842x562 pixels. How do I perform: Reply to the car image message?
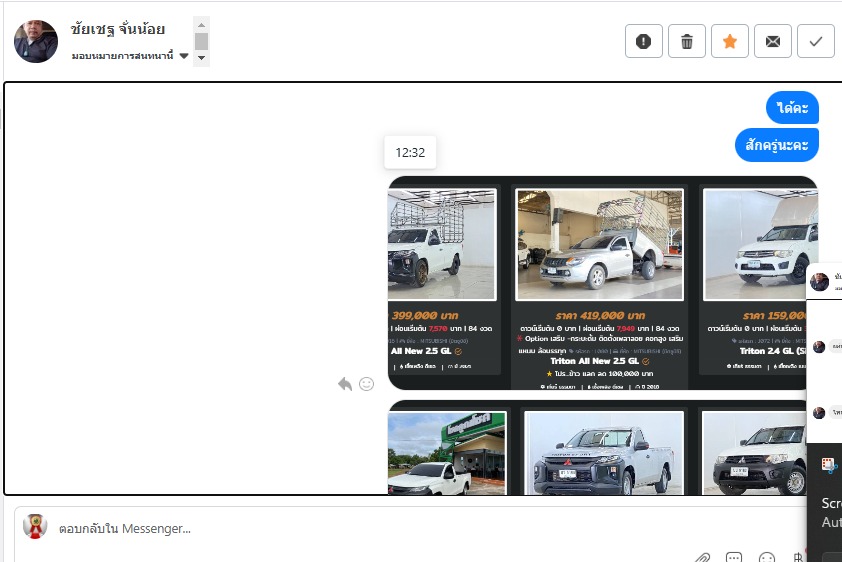click(345, 384)
